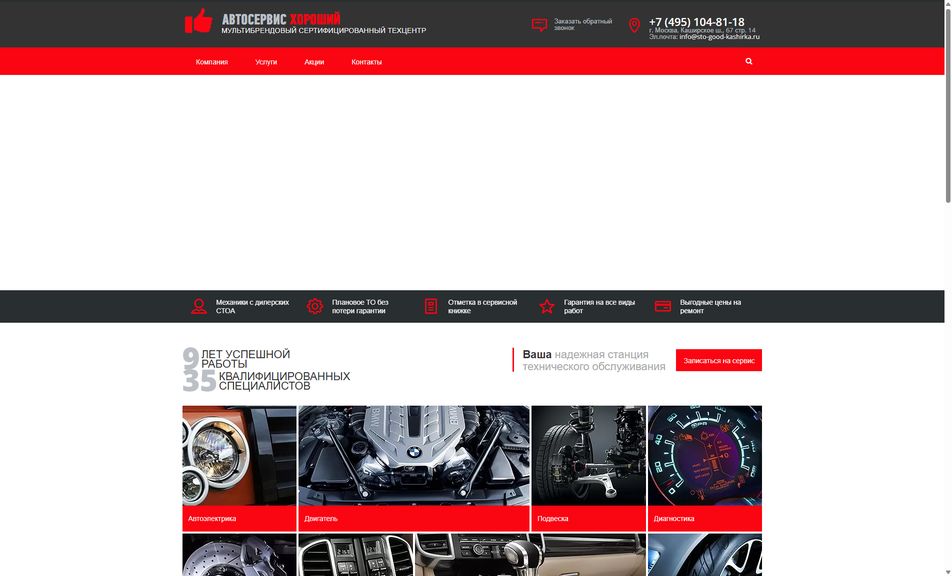Click the Диагностика red label
Screen dimensions: 952x576
point(705,519)
